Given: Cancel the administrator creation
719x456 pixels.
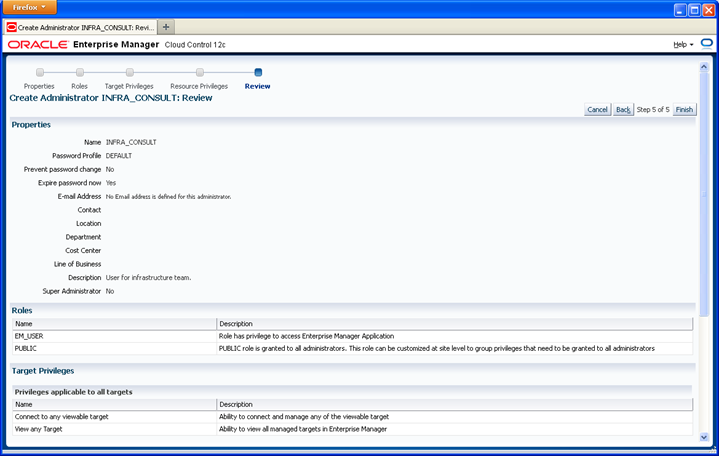Looking at the screenshot, I should tap(597, 110).
